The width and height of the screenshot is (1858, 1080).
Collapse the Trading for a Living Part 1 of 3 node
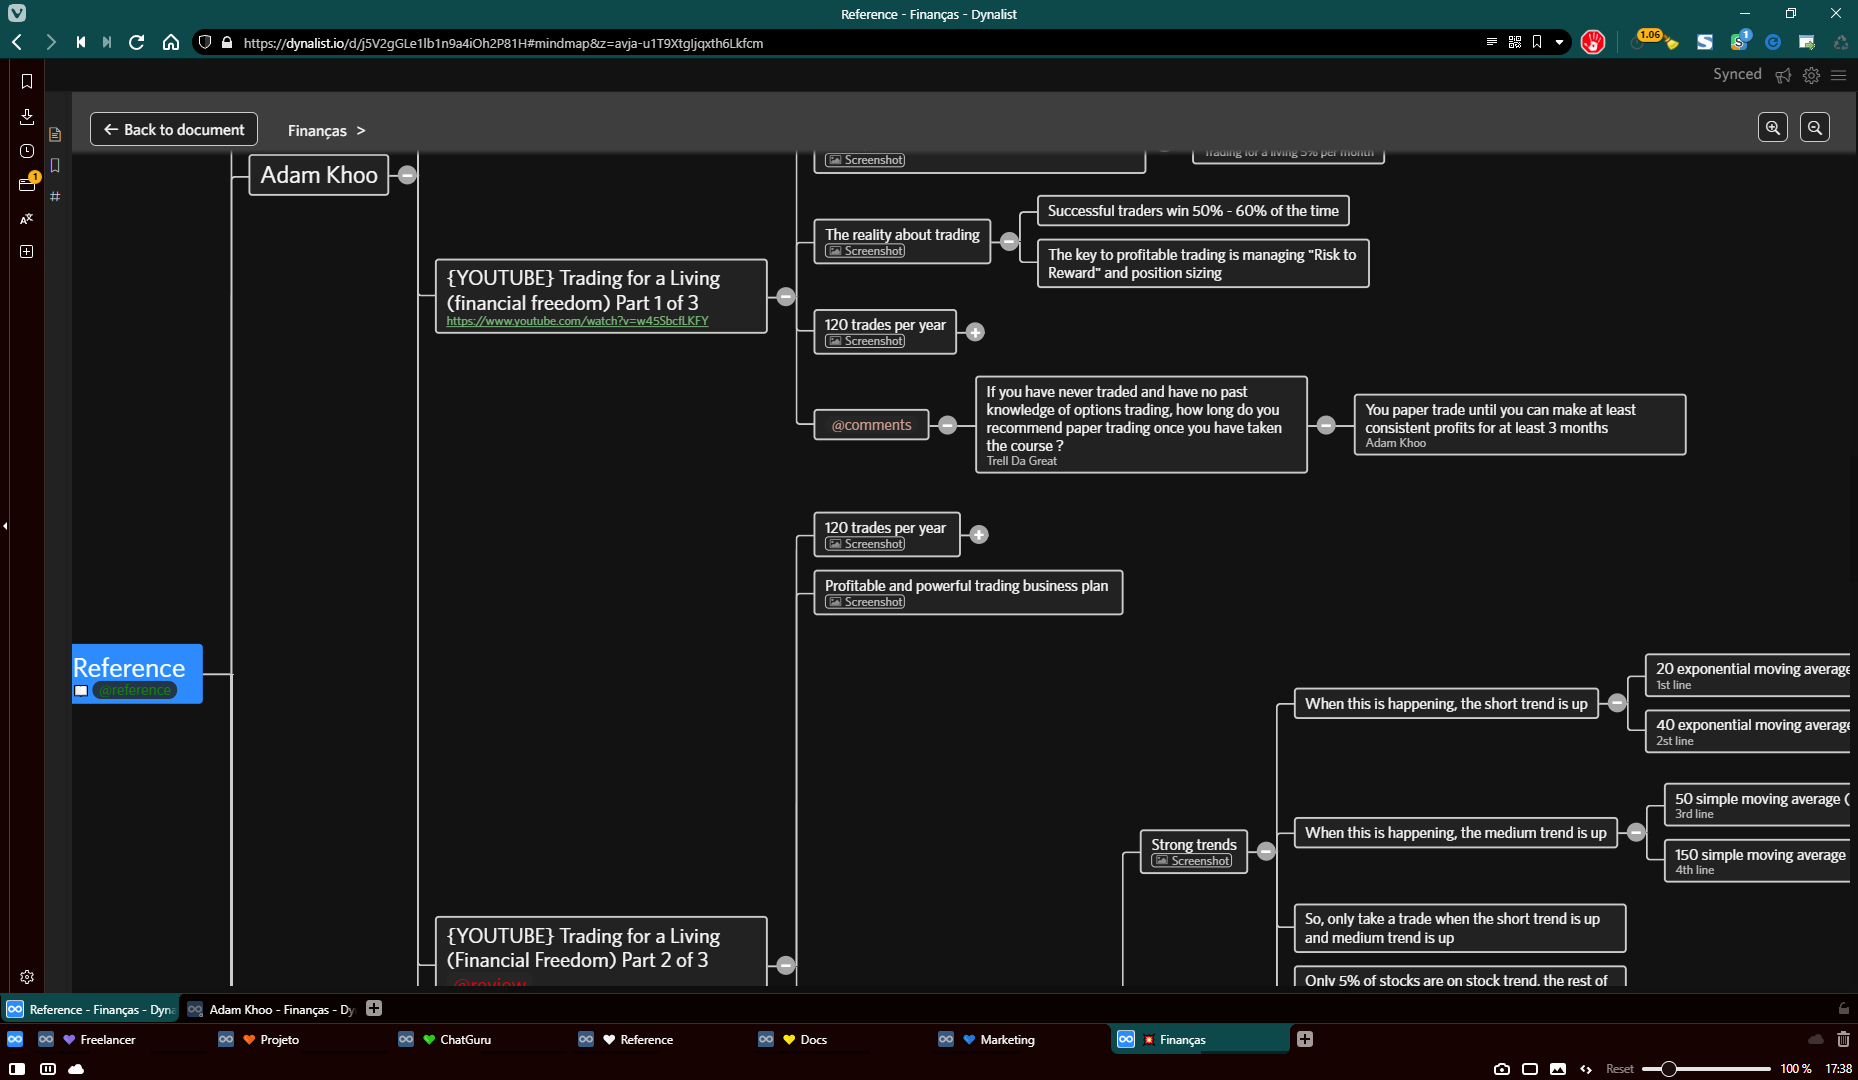click(x=786, y=296)
